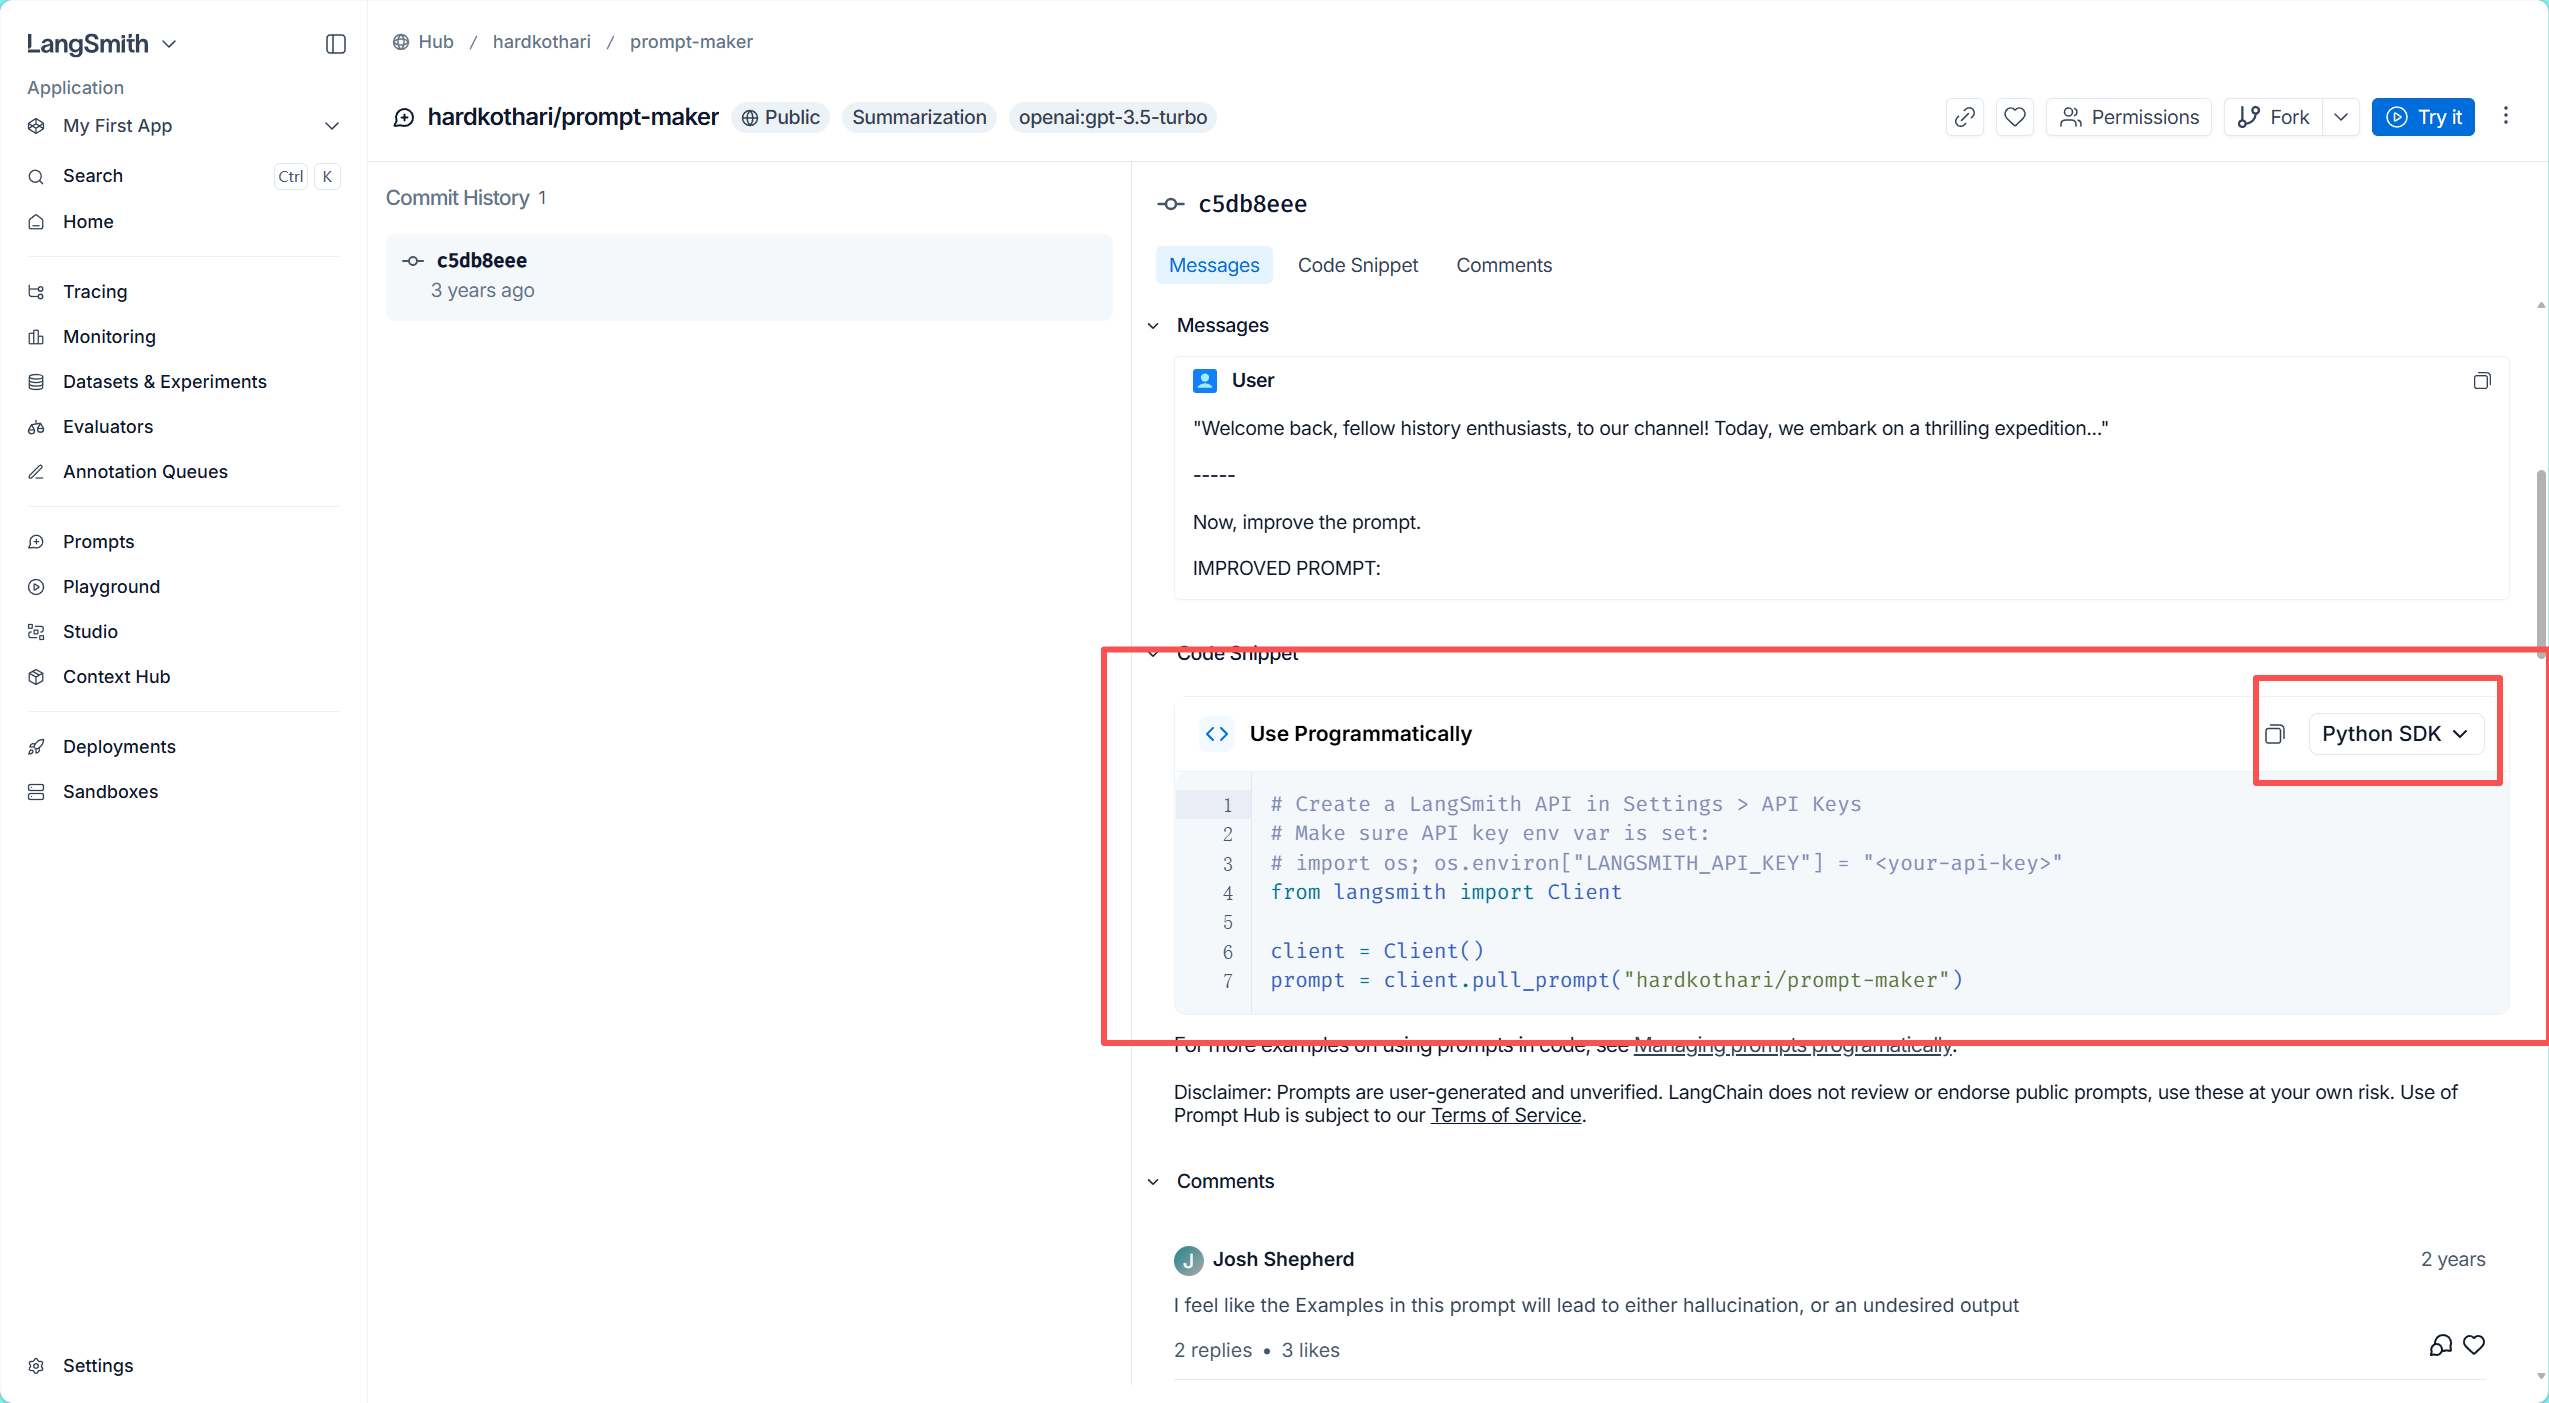Click the 3 likes count
2549x1403 pixels.
(x=1311, y=1350)
